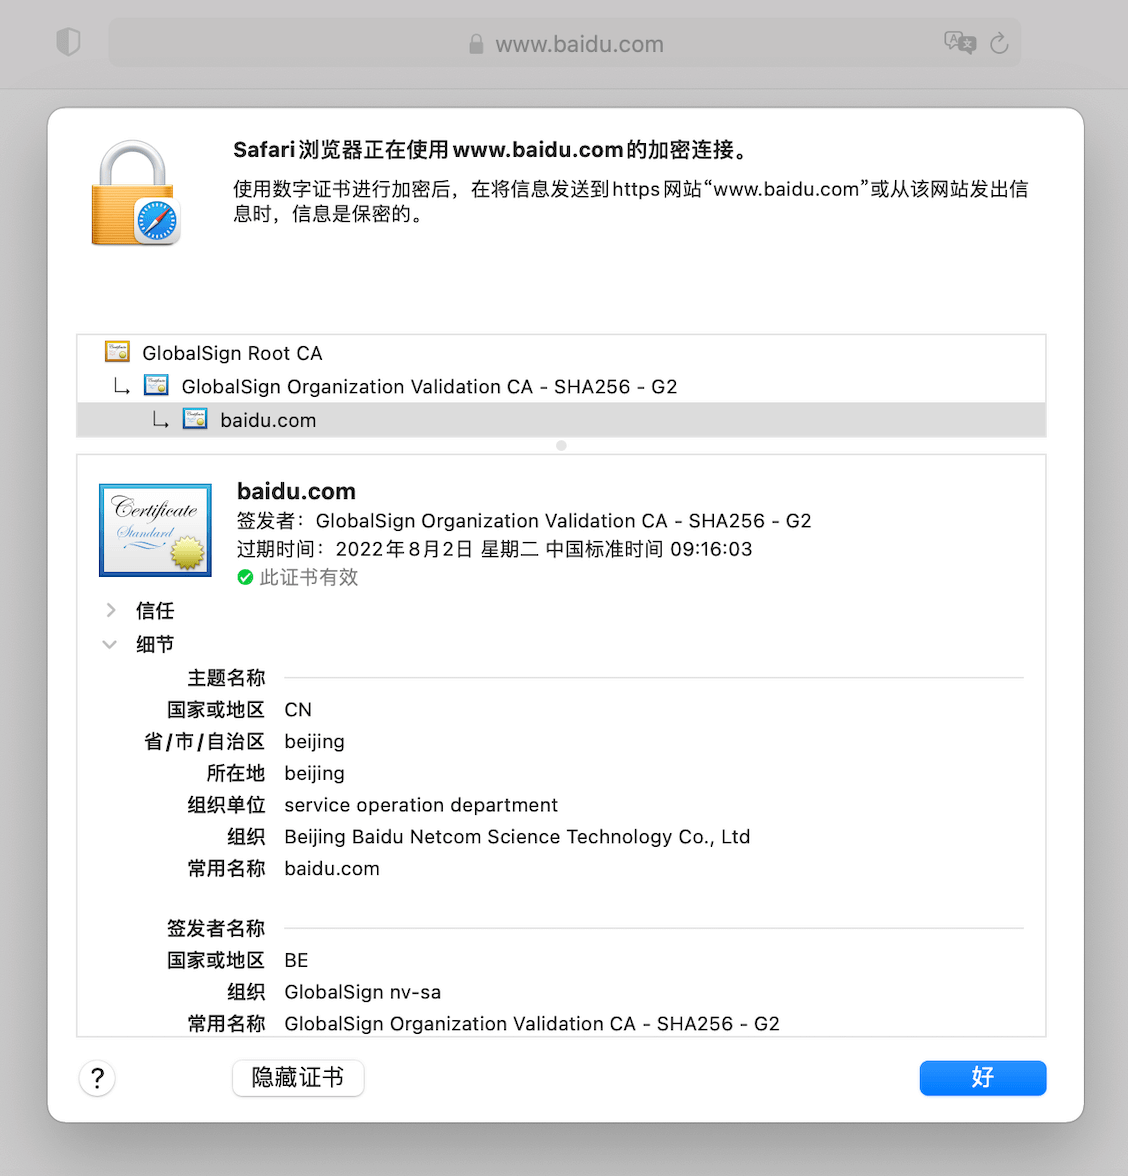The width and height of the screenshot is (1128, 1176).
Task: Select GlobalSign Root CA in the certificate chain
Action: (232, 352)
